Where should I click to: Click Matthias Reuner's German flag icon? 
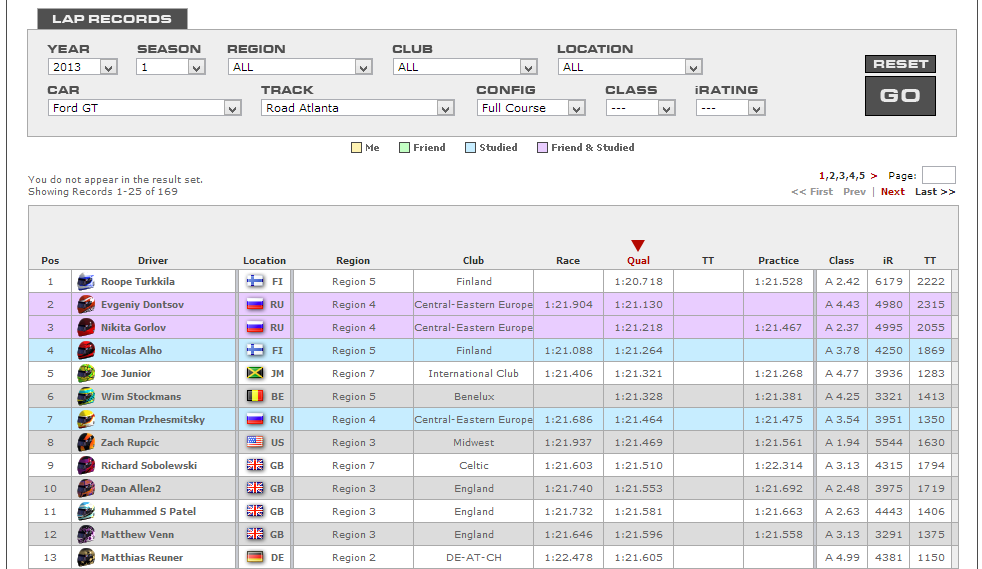(x=255, y=558)
